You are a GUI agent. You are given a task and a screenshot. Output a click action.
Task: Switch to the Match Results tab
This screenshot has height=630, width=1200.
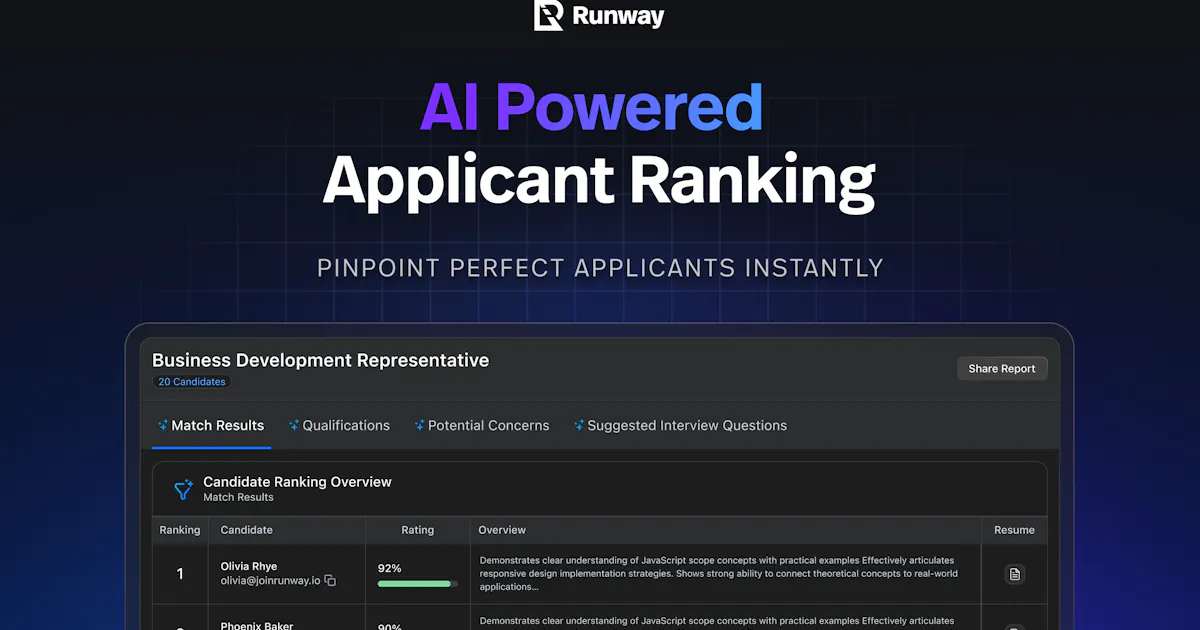click(211, 426)
